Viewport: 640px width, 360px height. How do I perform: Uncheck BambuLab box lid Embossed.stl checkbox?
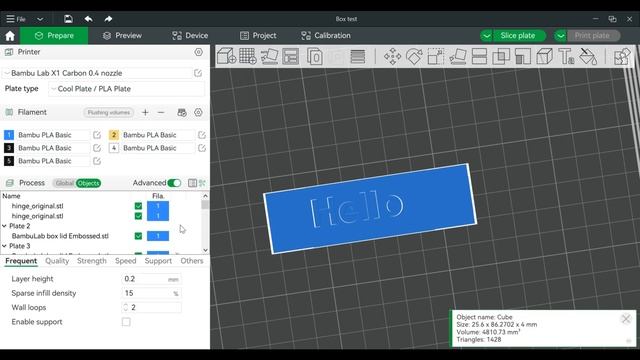coord(138,236)
